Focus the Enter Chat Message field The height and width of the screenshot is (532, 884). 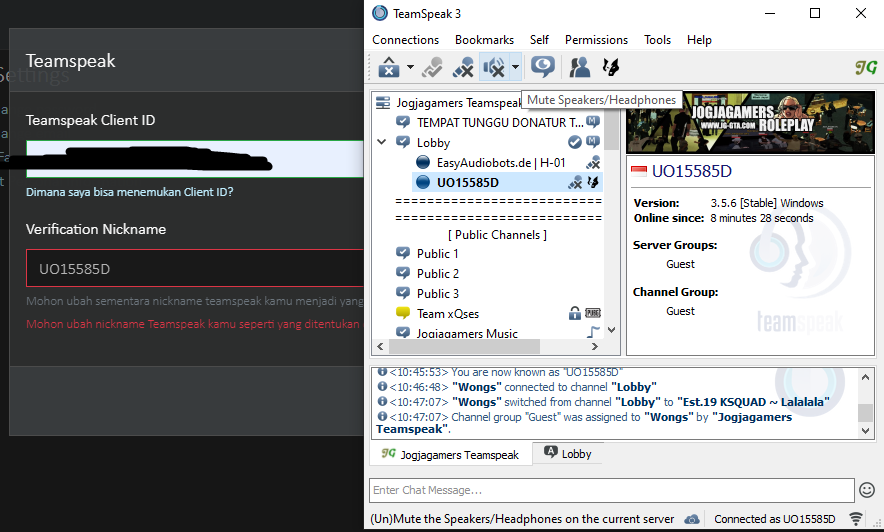tap(612, 490)
